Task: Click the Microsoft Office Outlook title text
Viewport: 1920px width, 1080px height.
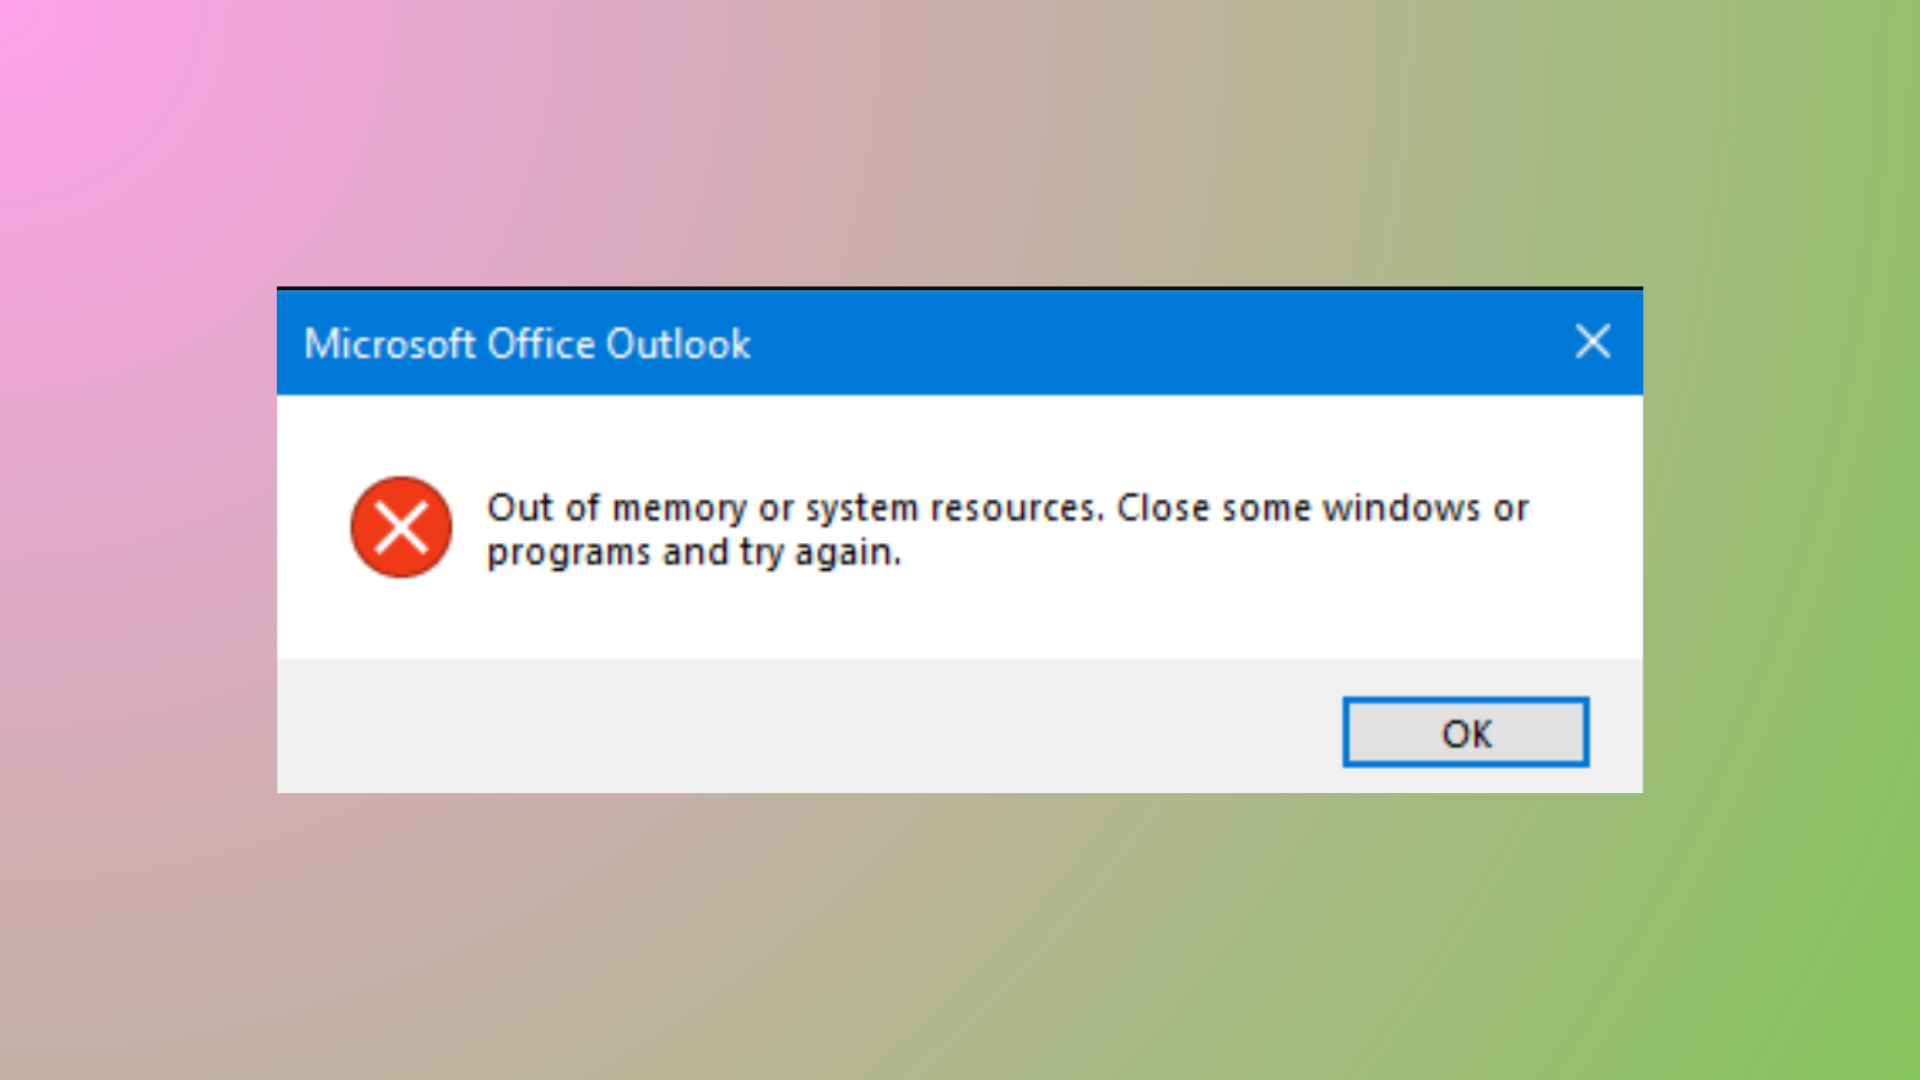Action: [x=525, y=343]
